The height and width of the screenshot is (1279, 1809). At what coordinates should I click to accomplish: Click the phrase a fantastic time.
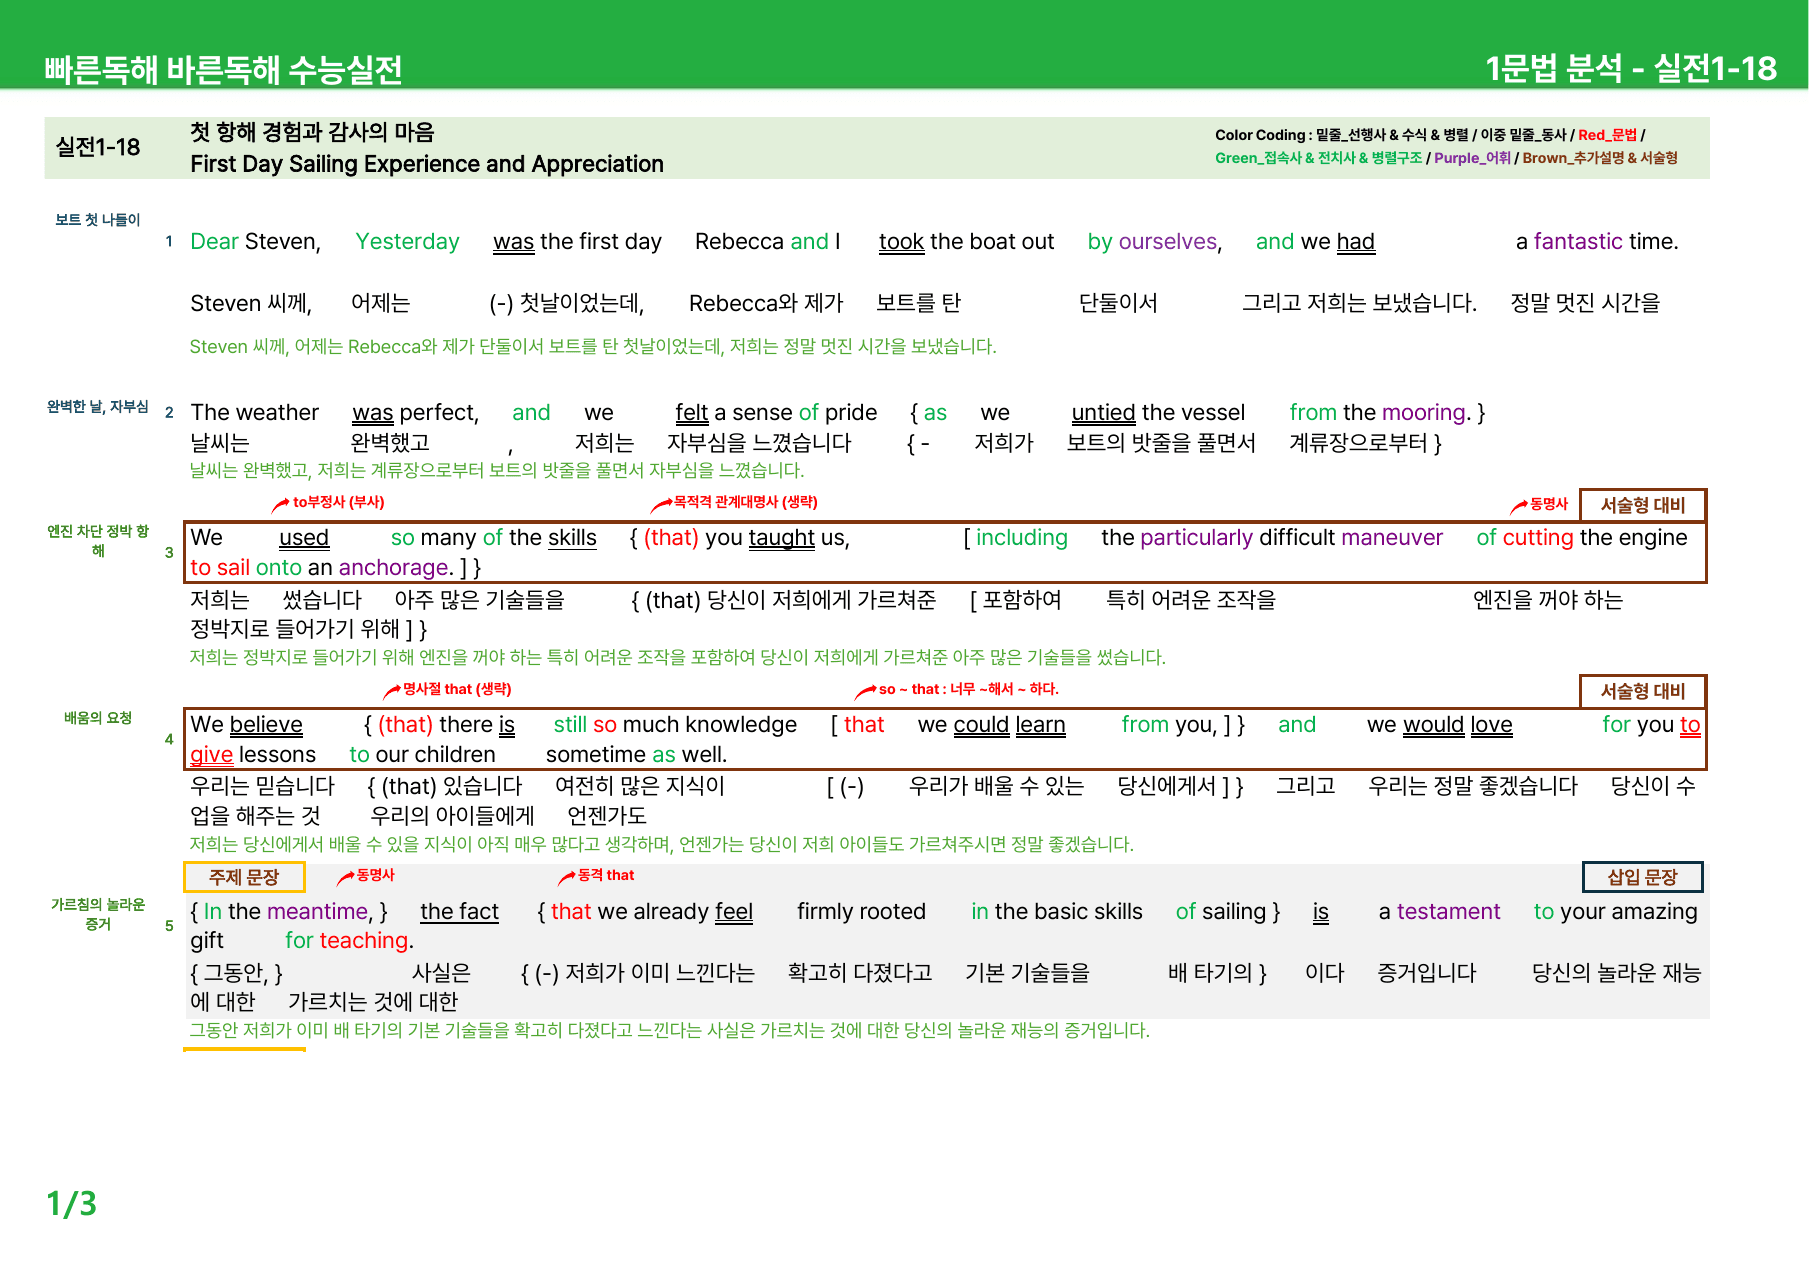1597,242
